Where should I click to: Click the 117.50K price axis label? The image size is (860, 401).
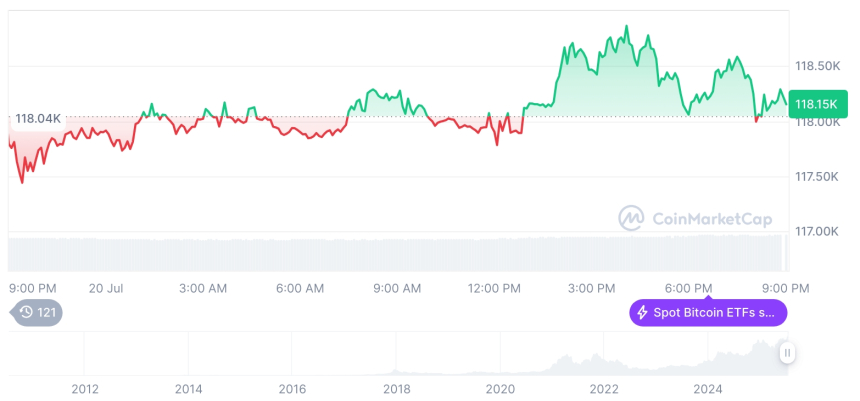coord(817,177)
